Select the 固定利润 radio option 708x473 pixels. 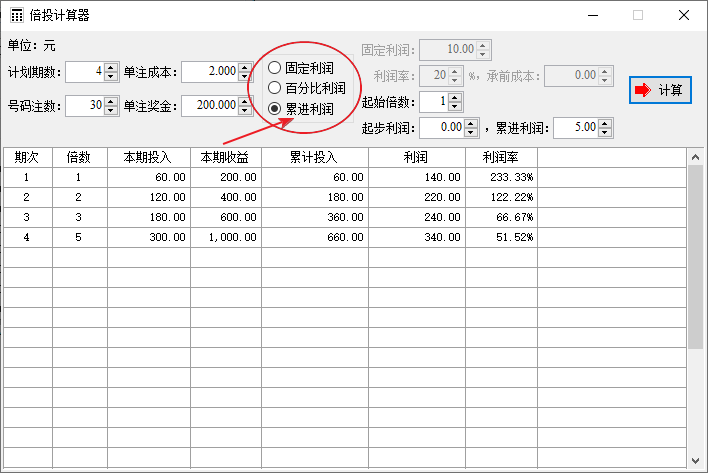click(x=275, y=68)
